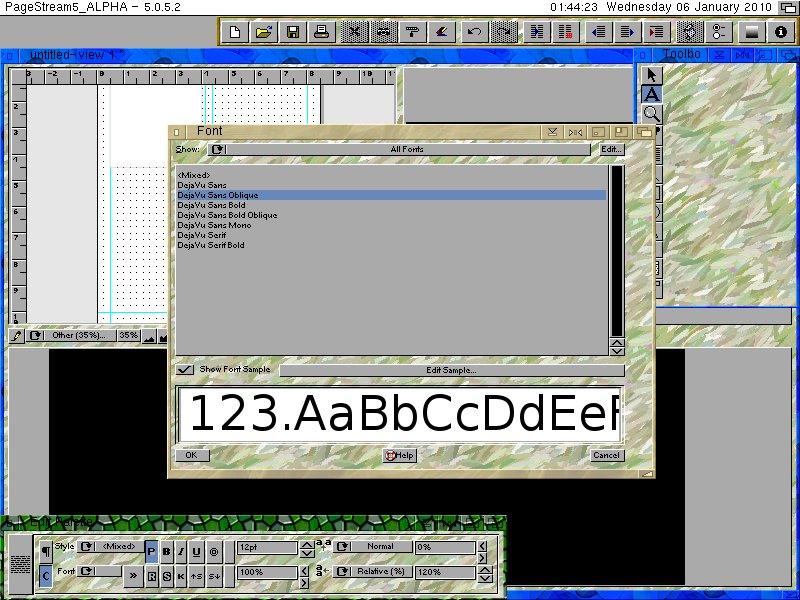The height and width of the screenshot is (600, 800).
Task: Click the Undo arrow icon
Action: 475,32
